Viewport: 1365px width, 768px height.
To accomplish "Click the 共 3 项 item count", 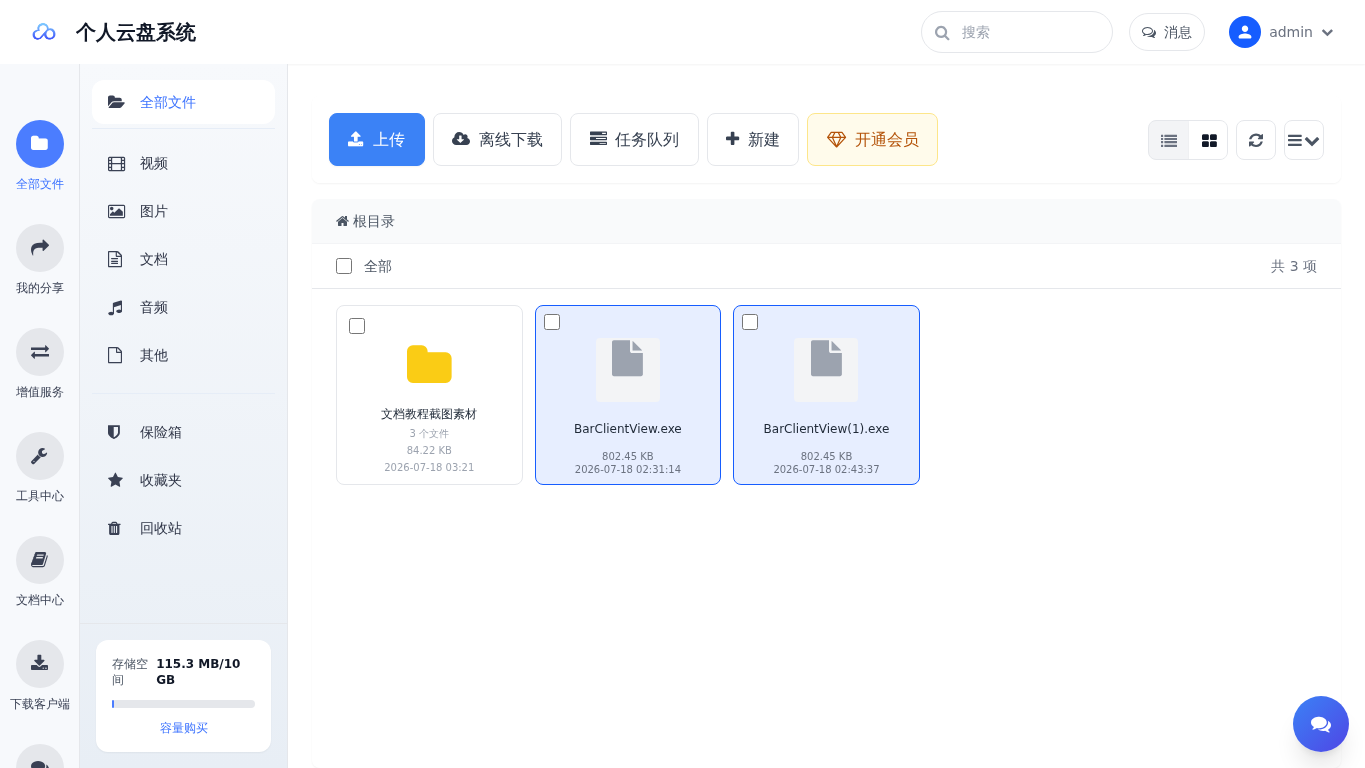I will point(1294,266).
